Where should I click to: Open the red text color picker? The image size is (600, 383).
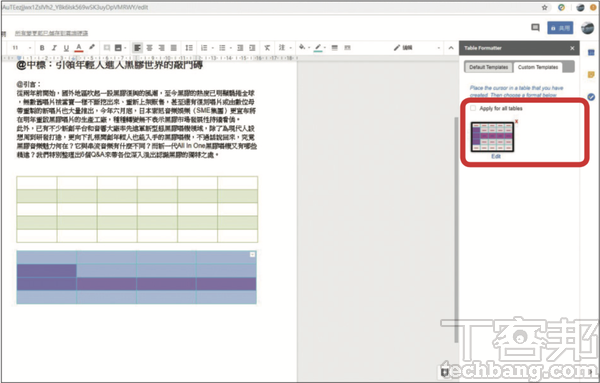click(79, 48)
